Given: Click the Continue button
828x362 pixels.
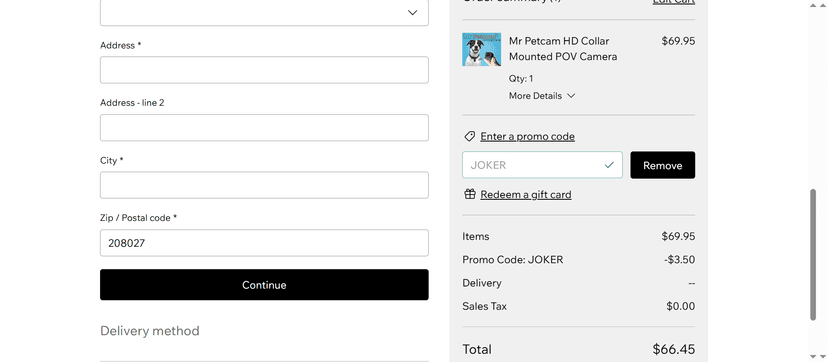Looking at the screenshot, I should (x=264, y=285).
